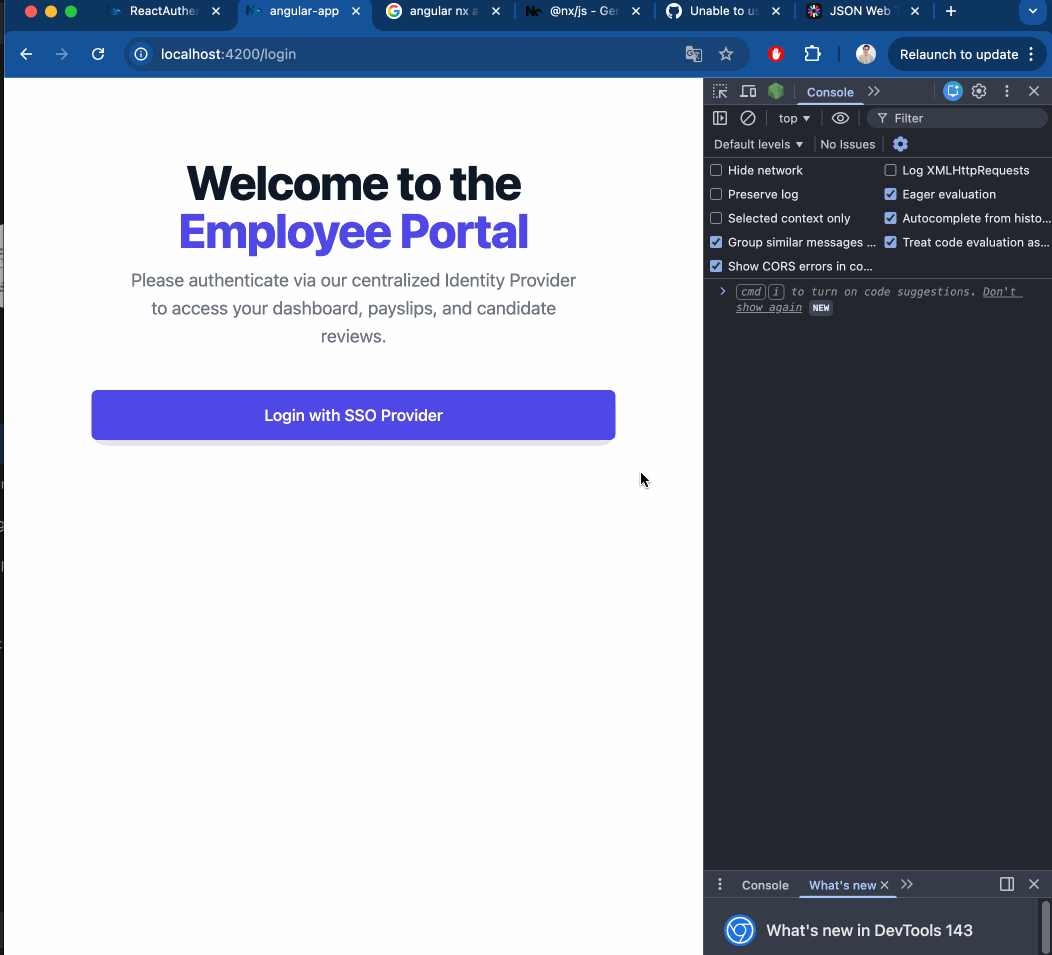This screenshot has width=1052, height=955.
Task: Check the Hide network option
Action: (716, 170)
